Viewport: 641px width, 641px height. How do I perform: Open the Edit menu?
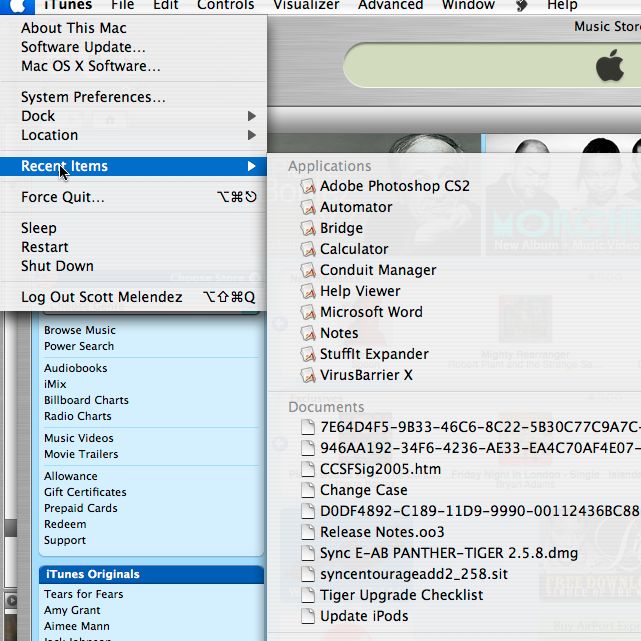click(166, 5)
